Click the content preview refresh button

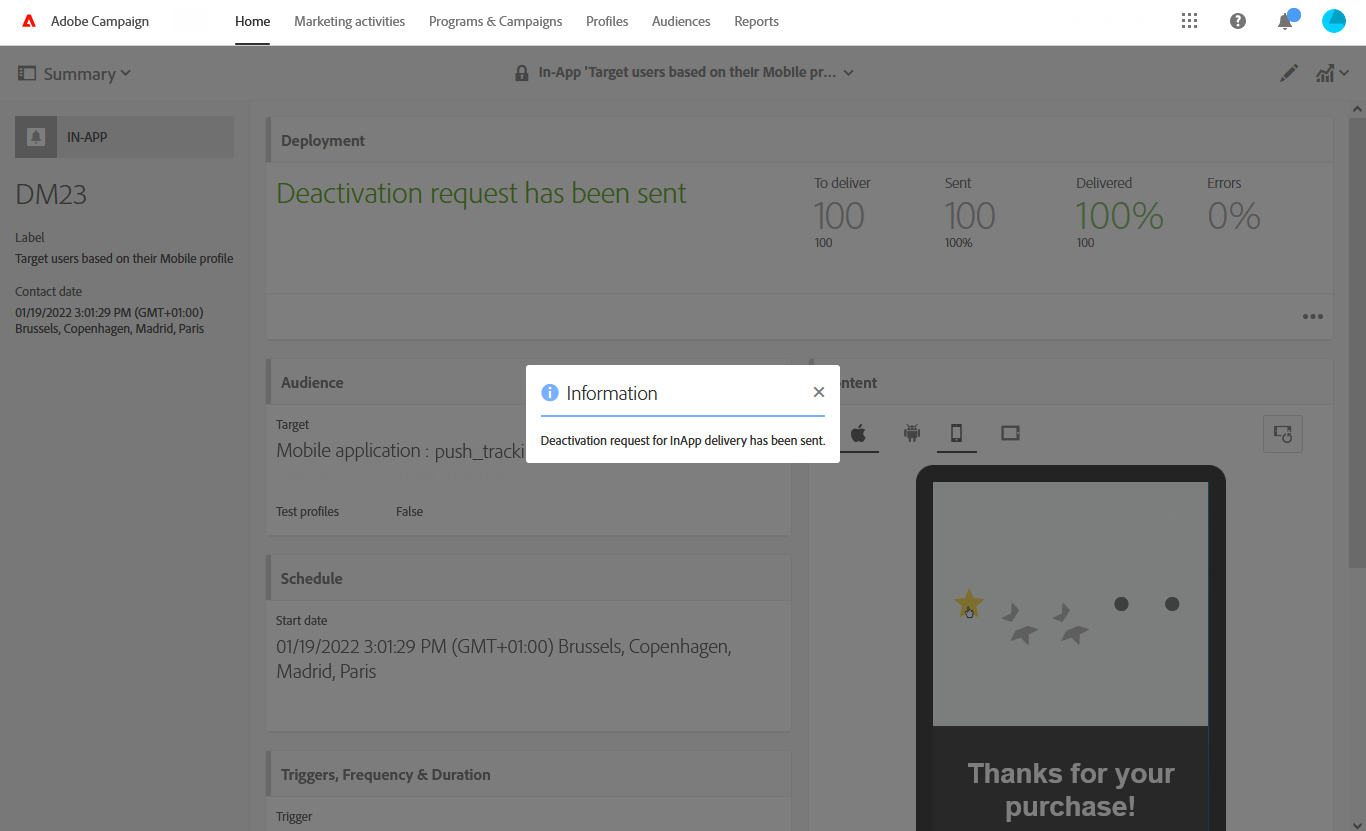[1282, 434]
